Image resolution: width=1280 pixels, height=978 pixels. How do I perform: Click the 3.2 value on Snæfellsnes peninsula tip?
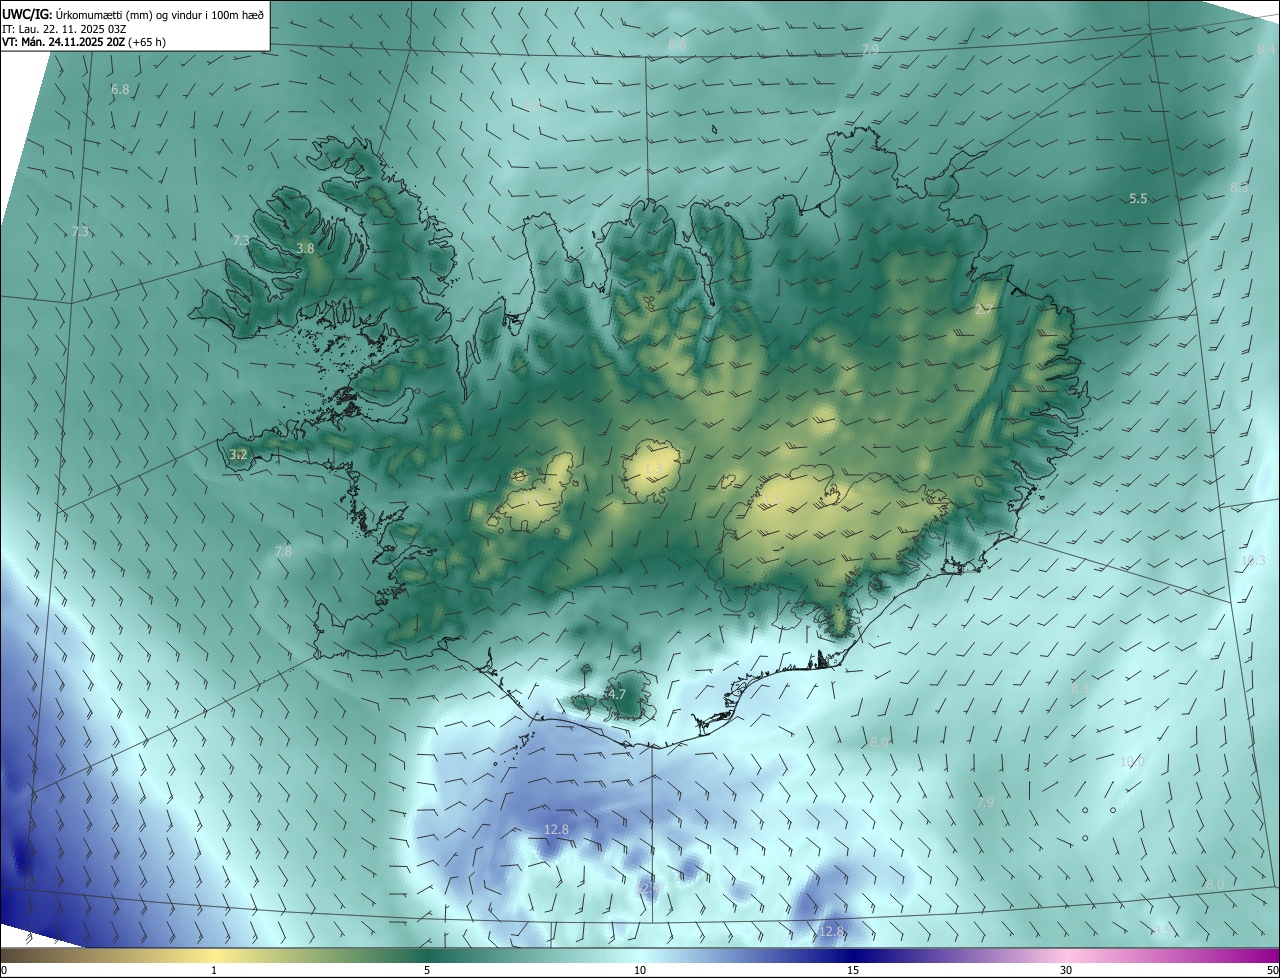[238, 455]
